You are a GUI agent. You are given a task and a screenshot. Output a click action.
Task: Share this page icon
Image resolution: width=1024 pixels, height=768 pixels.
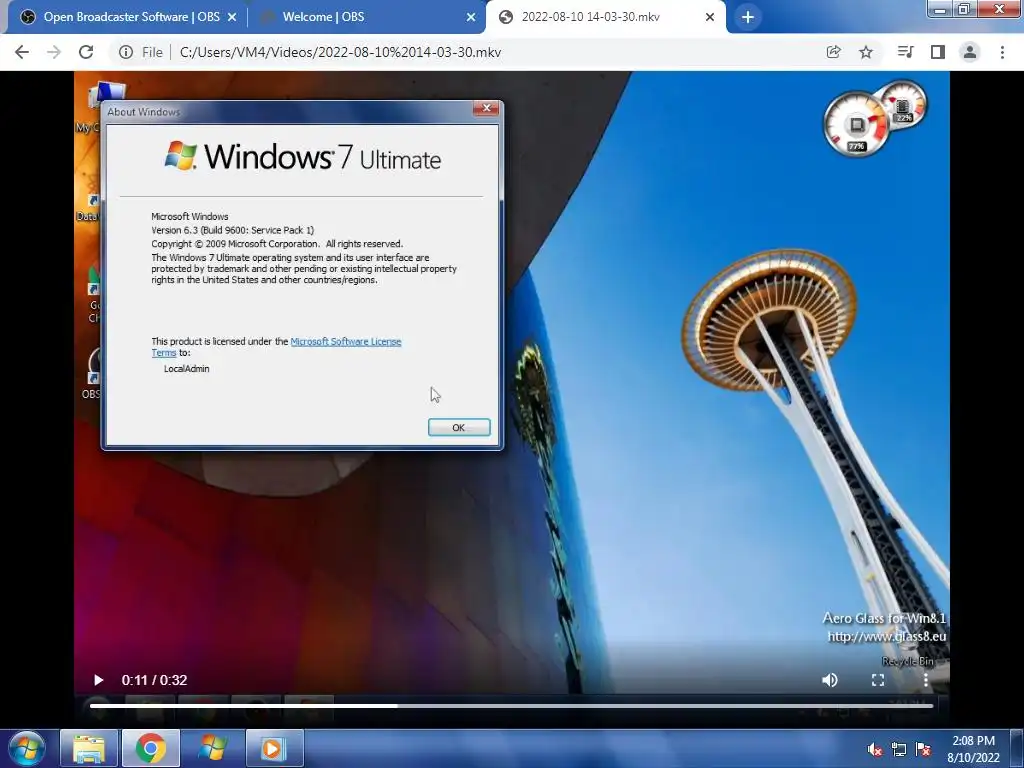pyautogui.click(x=833, y=52)
